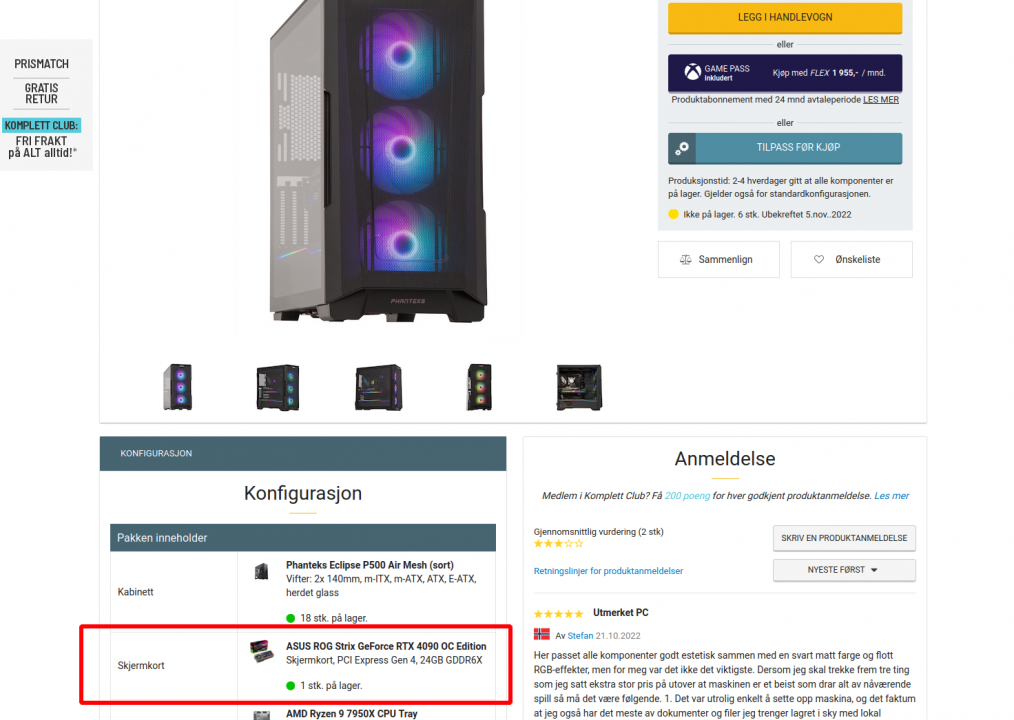The height and width of the screenshot is (720, 1014).
Task: Click the yellow stock status indicator dot
Action: coord(673,214)
